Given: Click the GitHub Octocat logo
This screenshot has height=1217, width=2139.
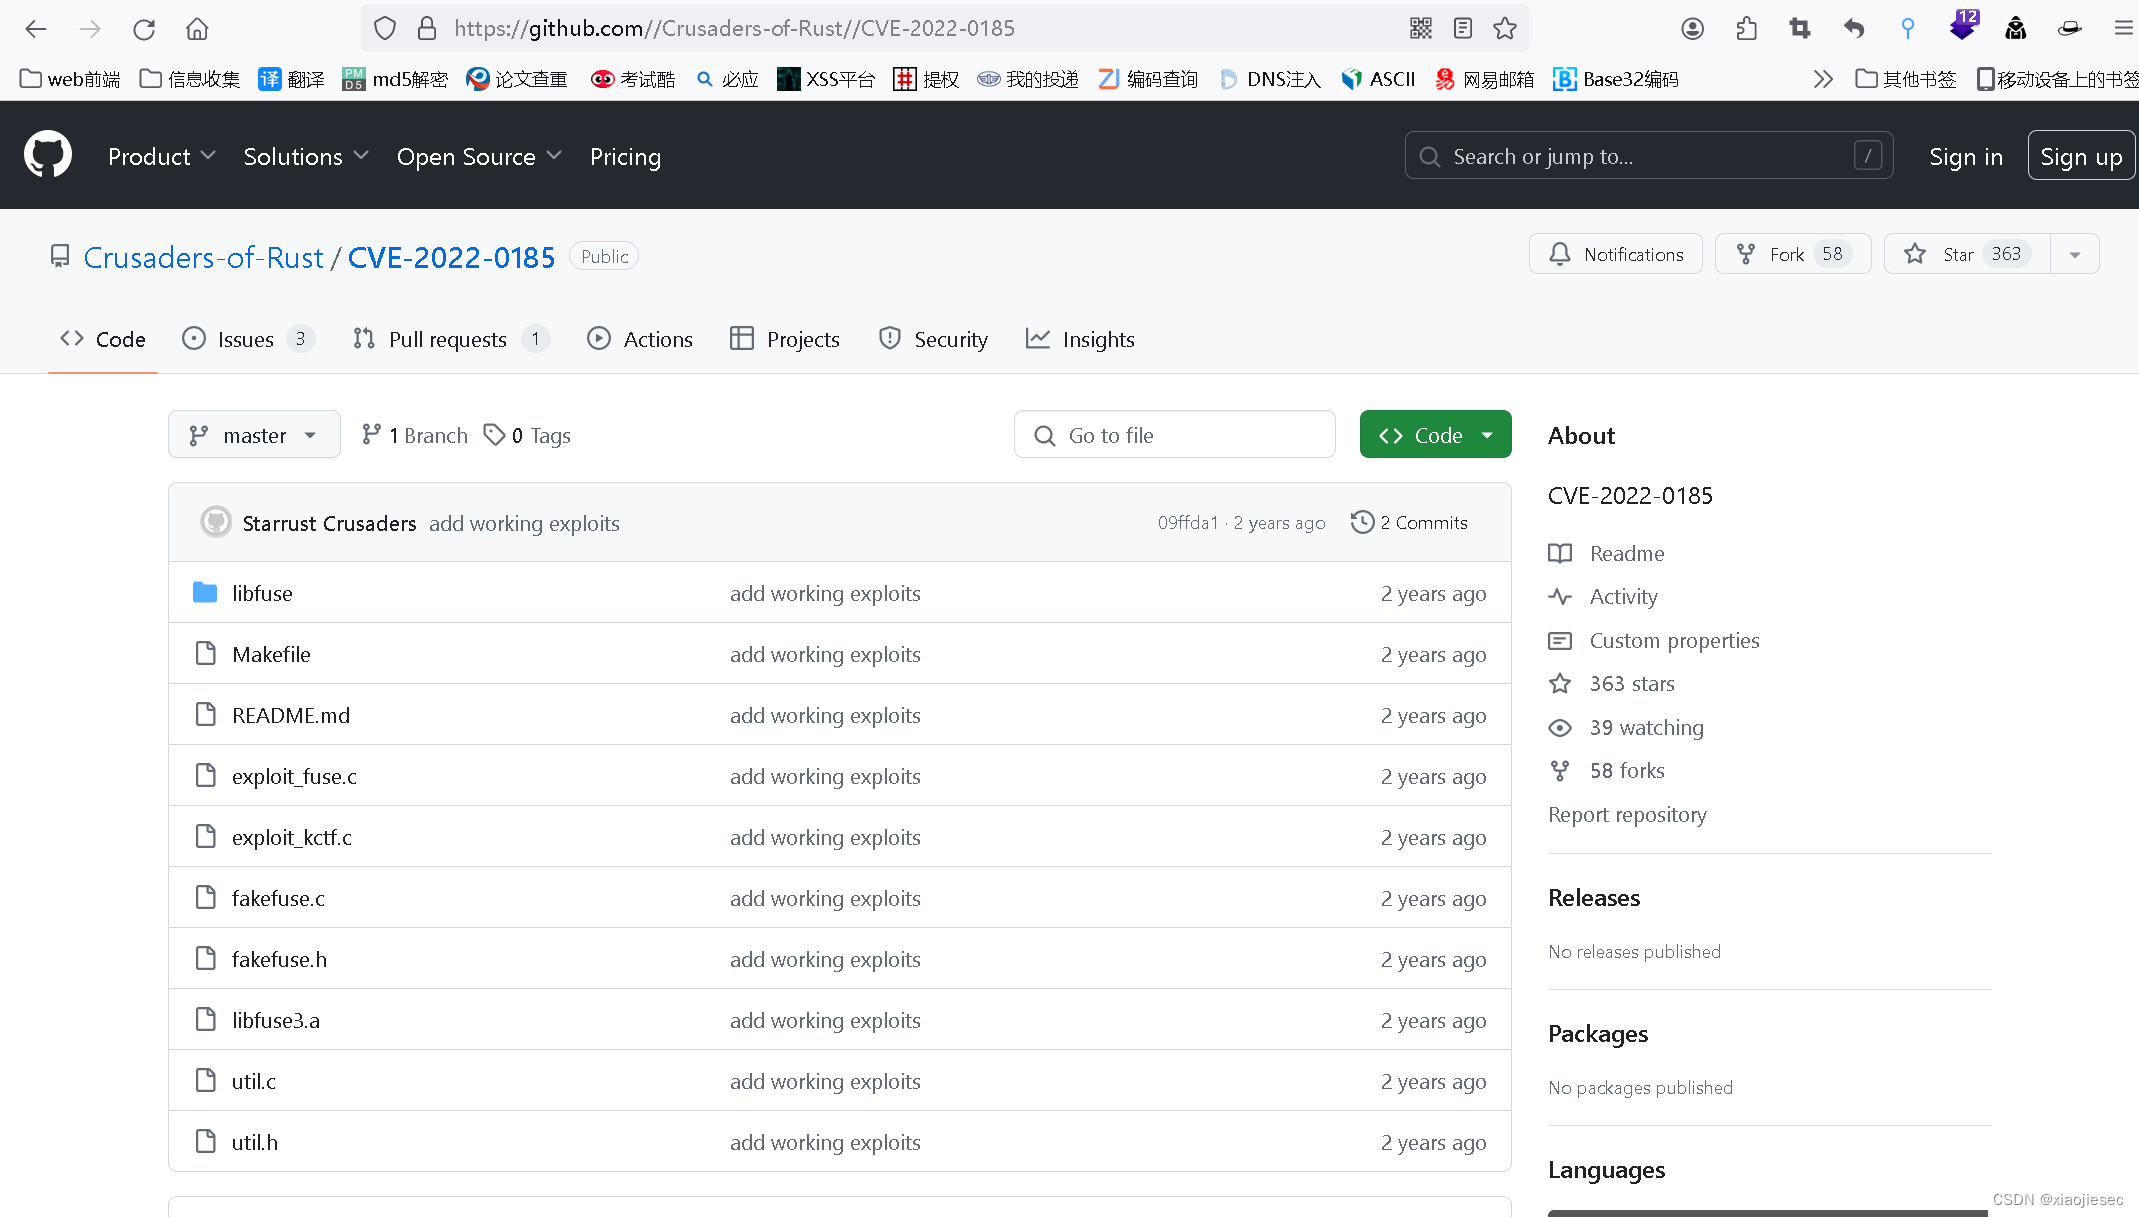Looking at the screenshot, I should tap(48, 155).
